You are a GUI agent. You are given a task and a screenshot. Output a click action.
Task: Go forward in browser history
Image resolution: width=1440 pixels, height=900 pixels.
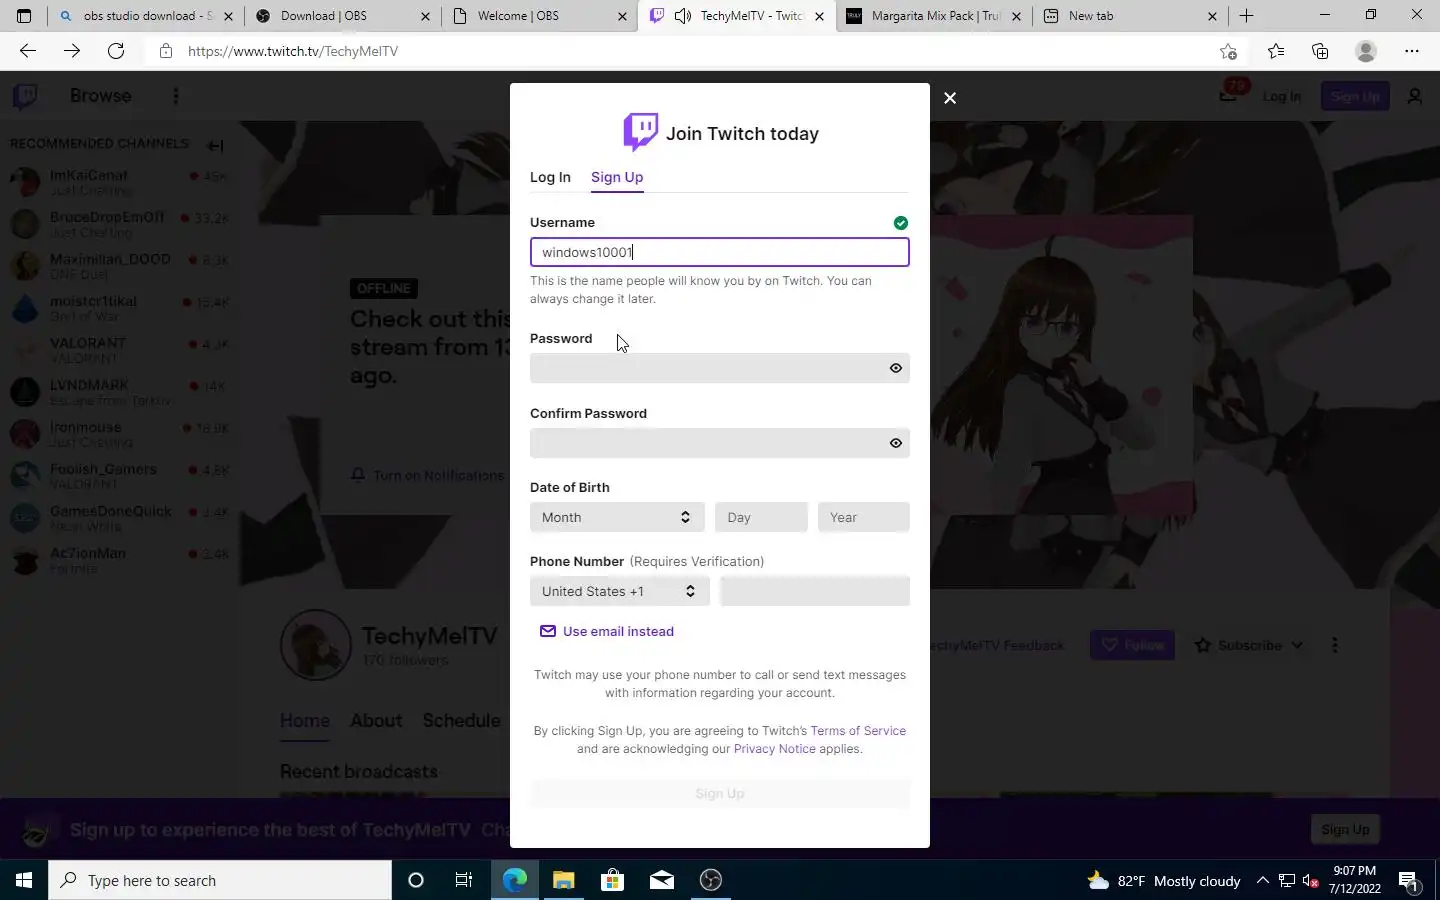(x=72, y=51)
